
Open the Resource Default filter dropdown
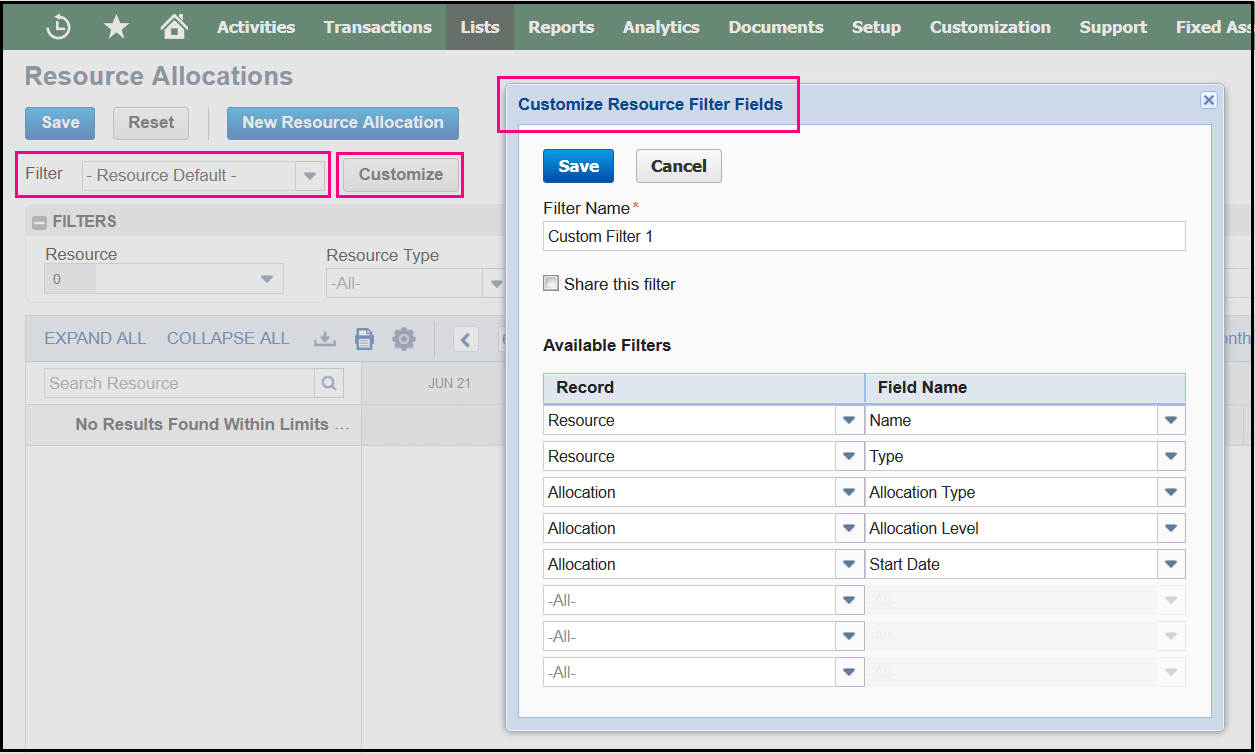(x=309, y=174)
